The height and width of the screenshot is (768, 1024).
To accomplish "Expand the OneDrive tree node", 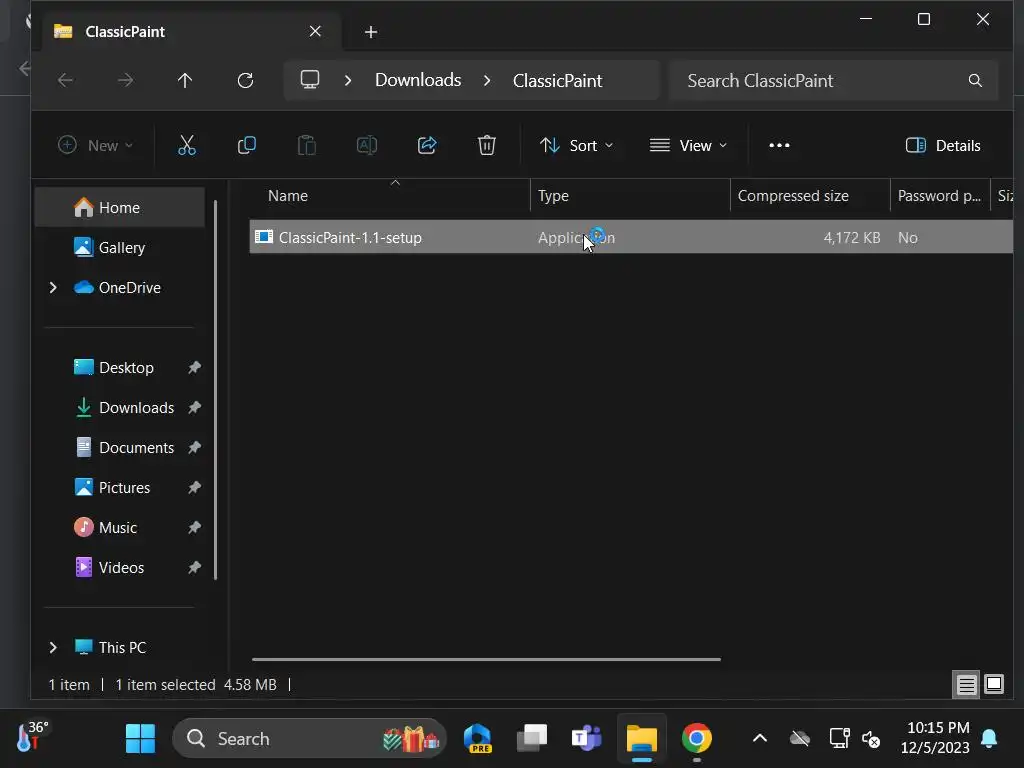I will pos(53,287).
